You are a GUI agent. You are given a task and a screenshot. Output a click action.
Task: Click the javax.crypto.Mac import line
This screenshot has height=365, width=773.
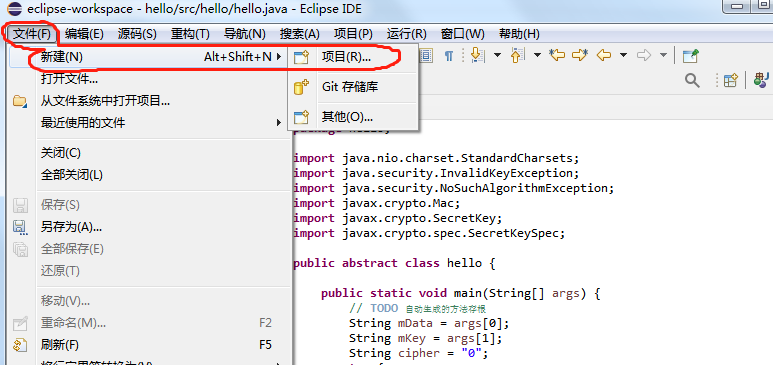(x=377, y=203)
